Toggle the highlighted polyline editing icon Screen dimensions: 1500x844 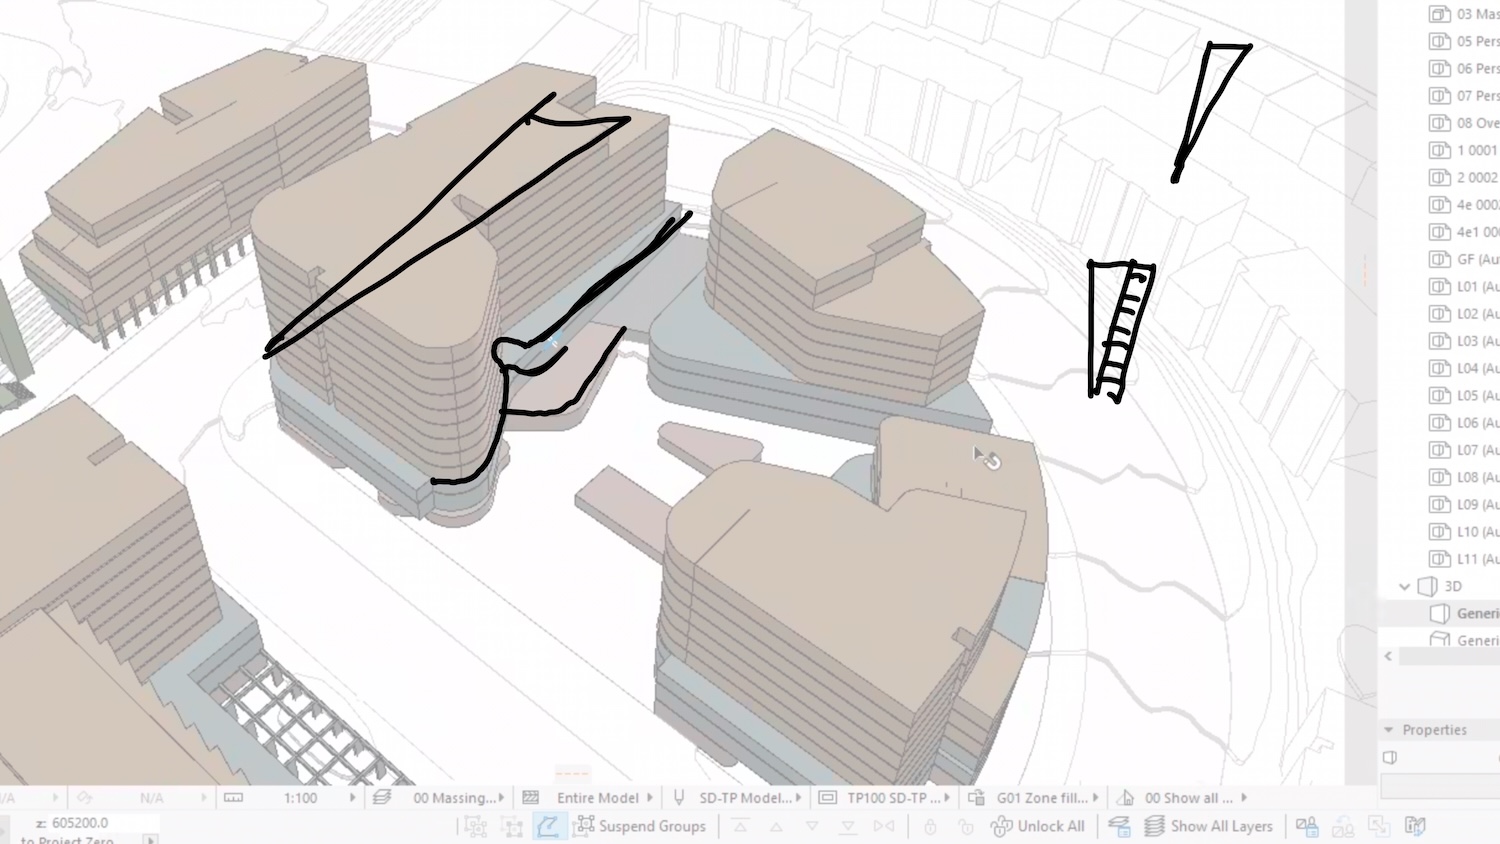tap(547, 826)
